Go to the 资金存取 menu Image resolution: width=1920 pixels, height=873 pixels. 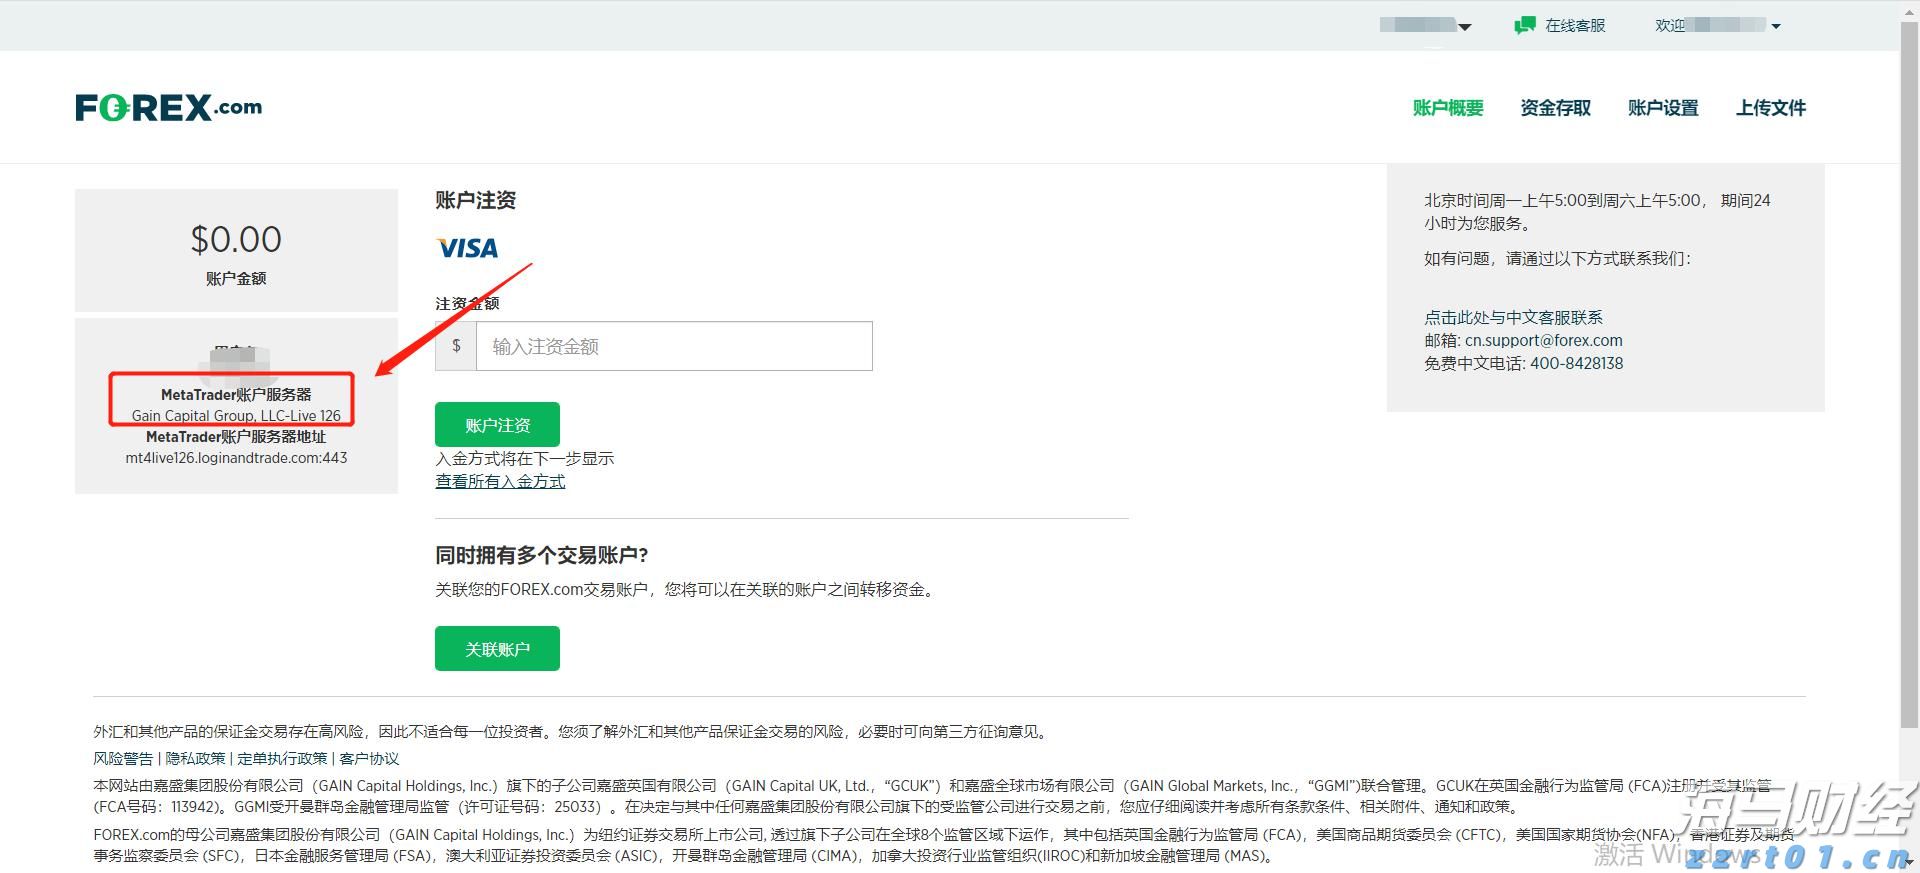click(x=1555, y=108)
